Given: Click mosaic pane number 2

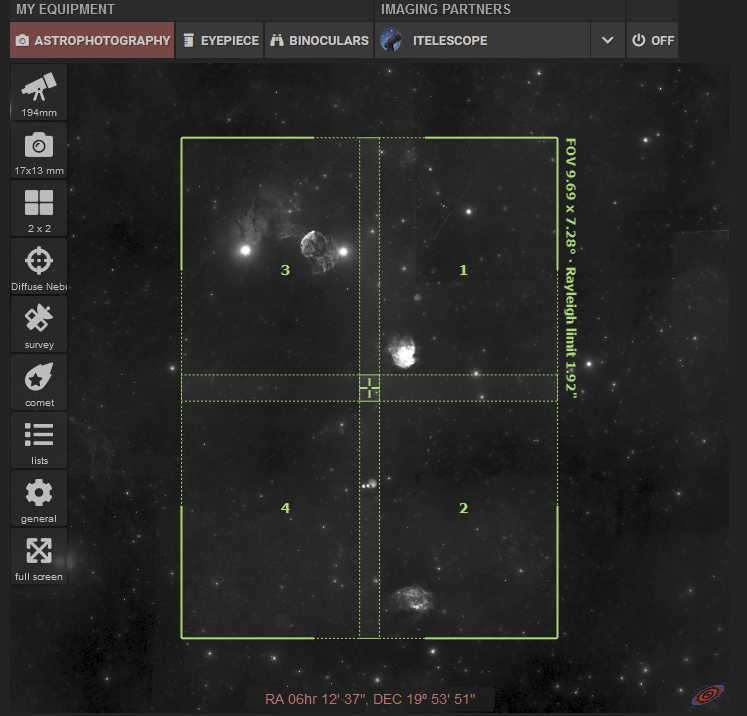Looking at the screenshot, I should point(463,508).
